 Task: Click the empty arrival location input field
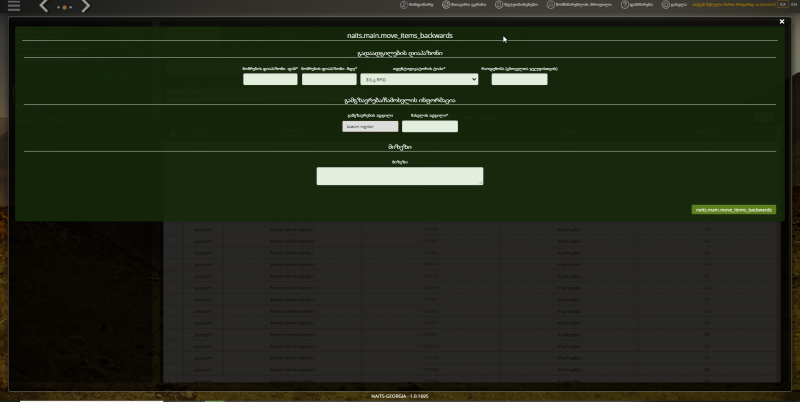(x=430, y=127)
